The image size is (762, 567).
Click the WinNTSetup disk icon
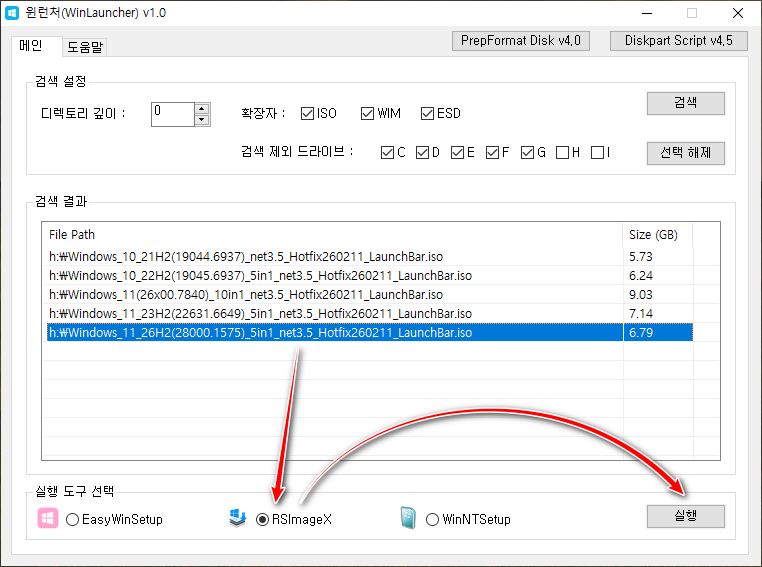click(408, 518)
